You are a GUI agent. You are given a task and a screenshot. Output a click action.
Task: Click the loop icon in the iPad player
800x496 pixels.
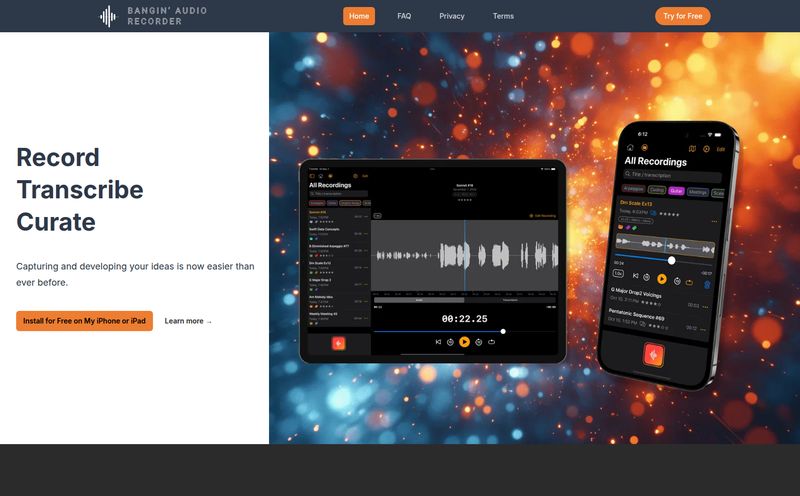(491, 342)
